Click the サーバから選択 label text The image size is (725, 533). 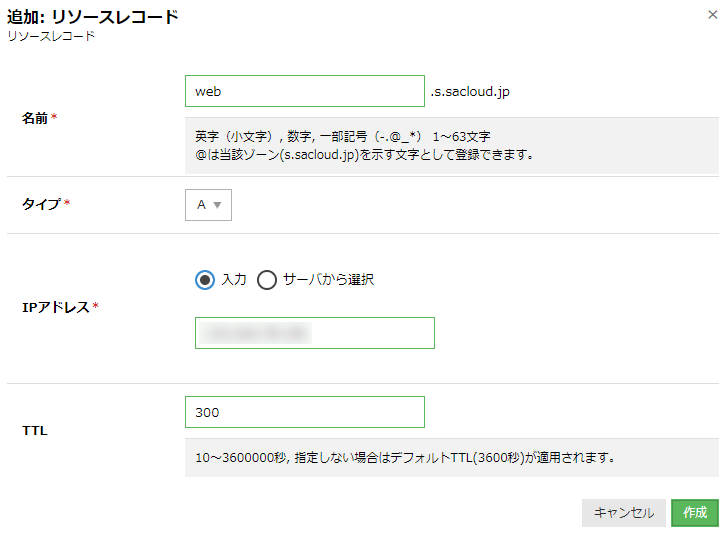pyautogui.click(x=328, y=279)
